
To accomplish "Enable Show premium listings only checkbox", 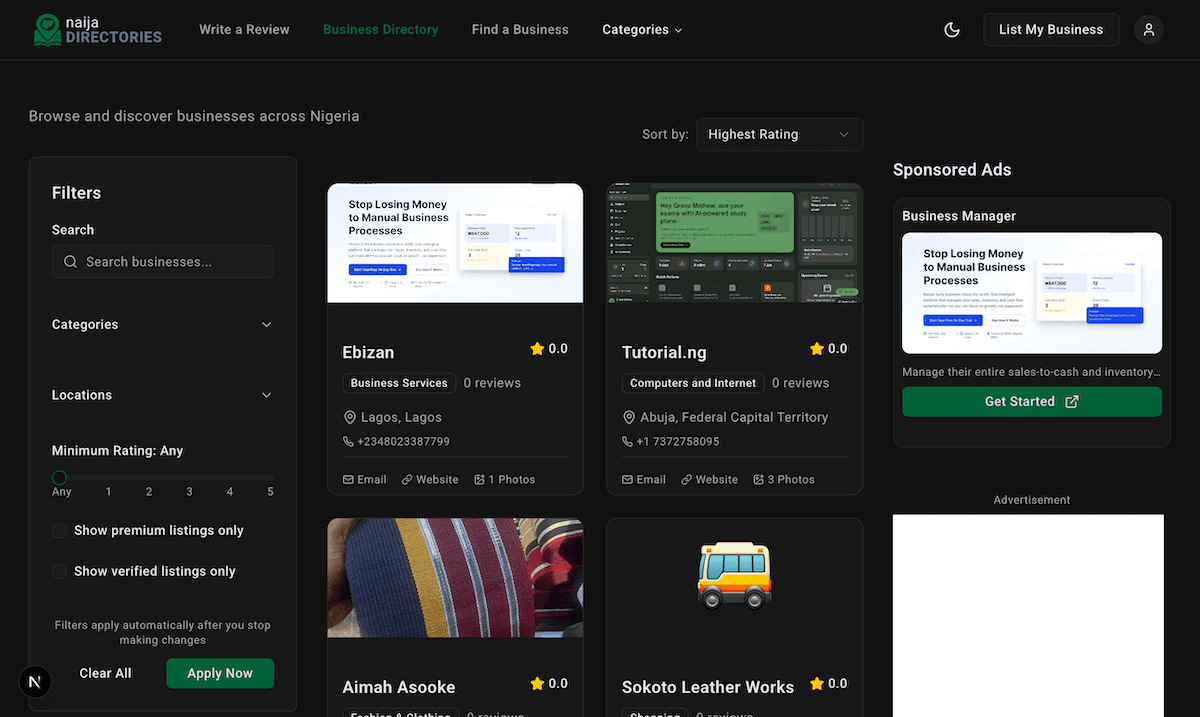I will (60, 531).
